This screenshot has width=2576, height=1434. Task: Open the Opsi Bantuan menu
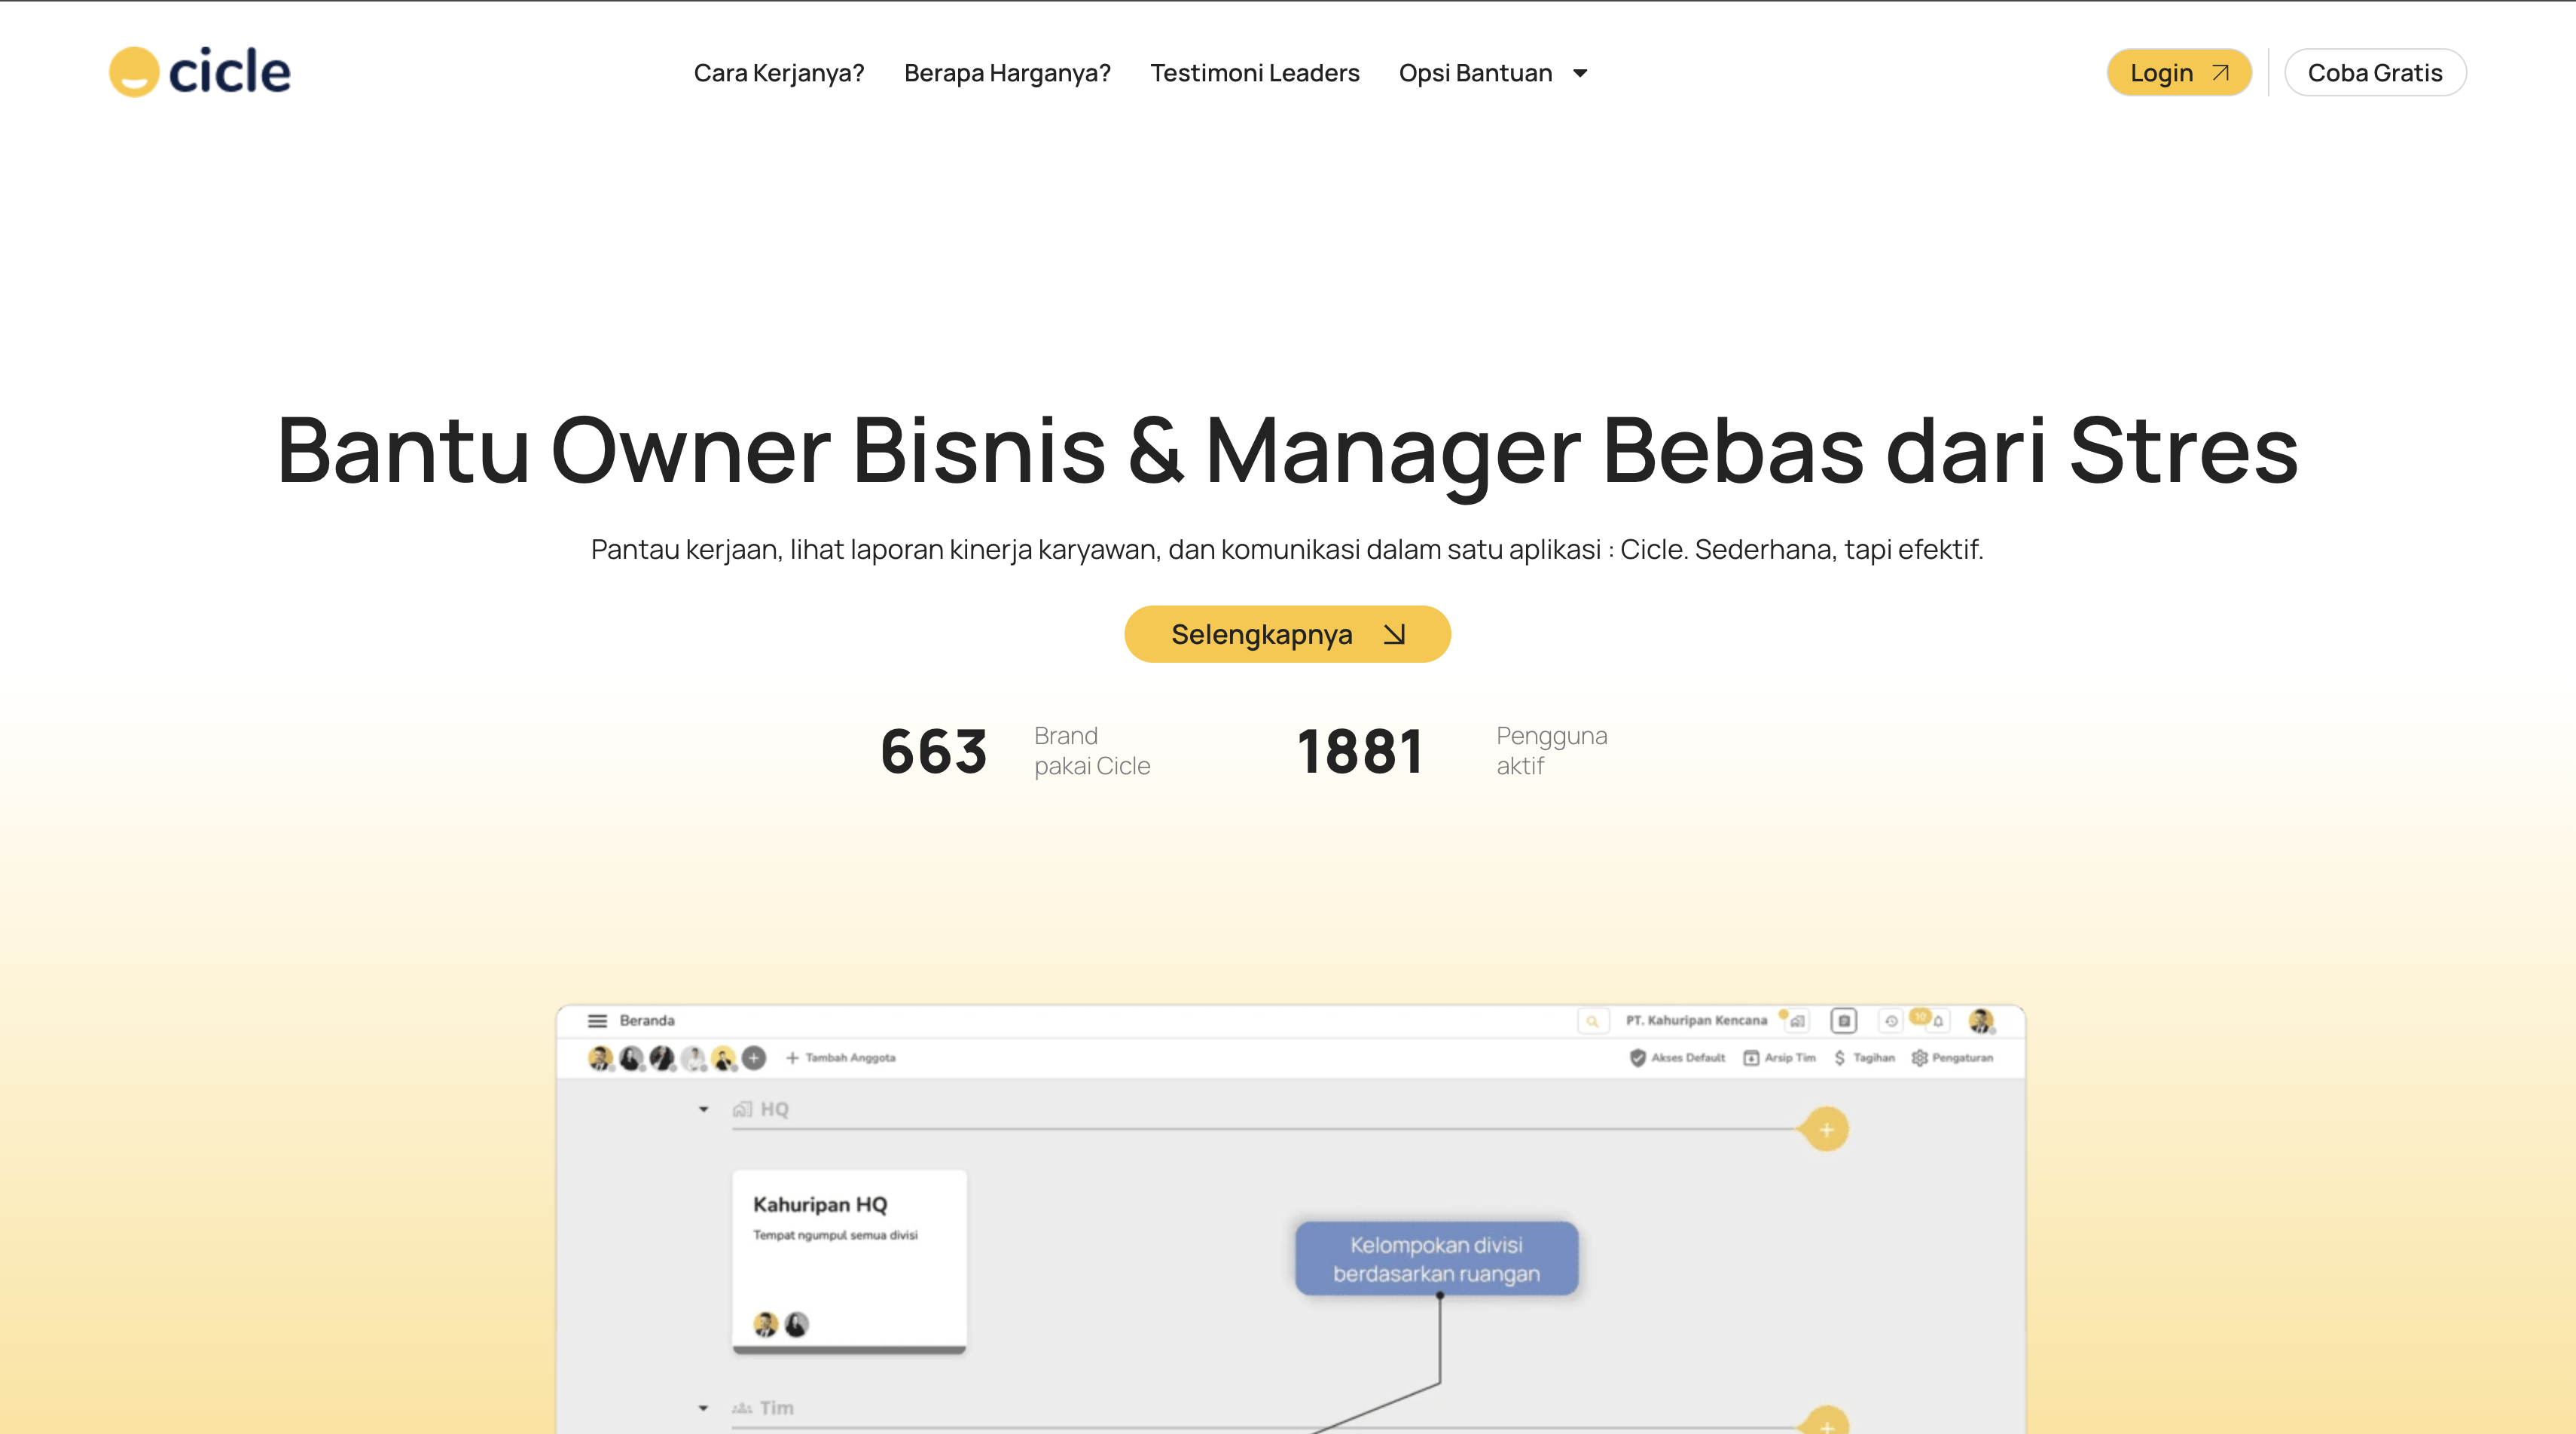click(1475, 73)
